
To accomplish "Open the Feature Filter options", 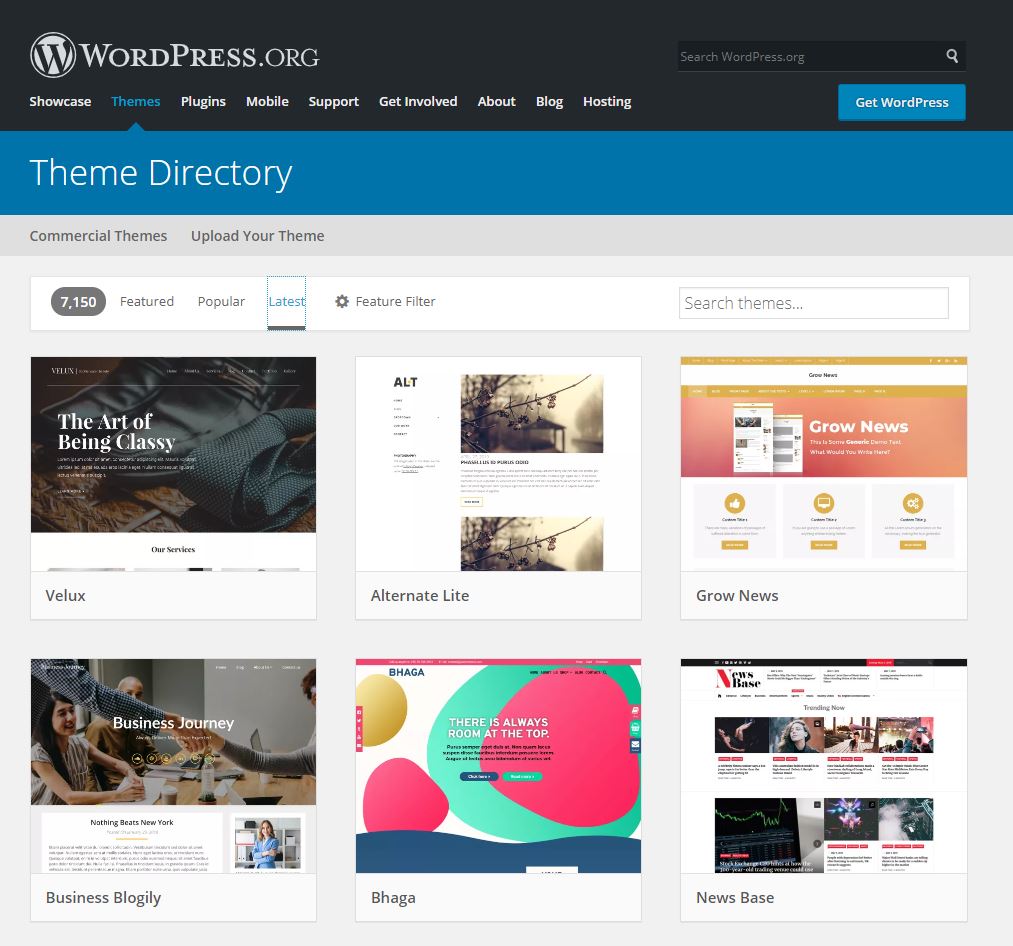I will (x=385, y=302).
